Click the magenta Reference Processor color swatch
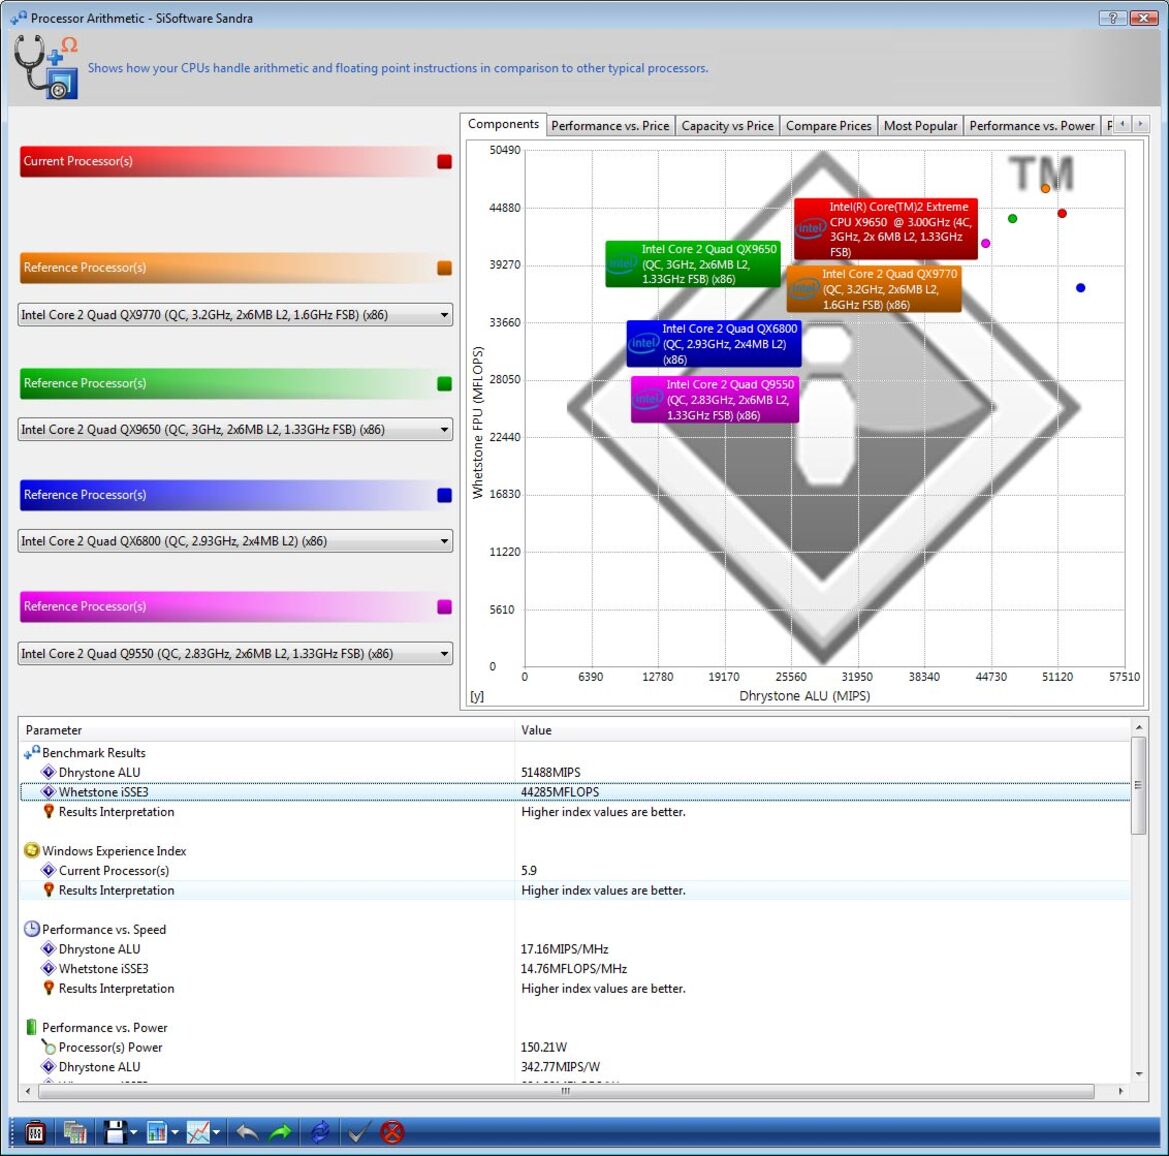1169x1156 pixels. coord(444,607)
